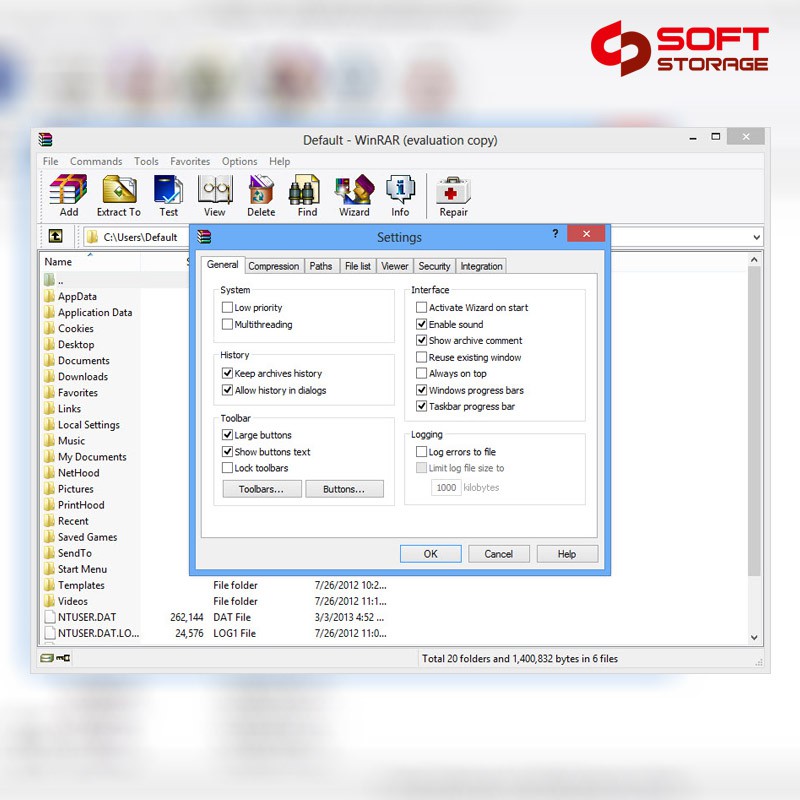This screenshot has height=800, width=800.
Task: Select the Music folder icon
Action: [49, 440]
